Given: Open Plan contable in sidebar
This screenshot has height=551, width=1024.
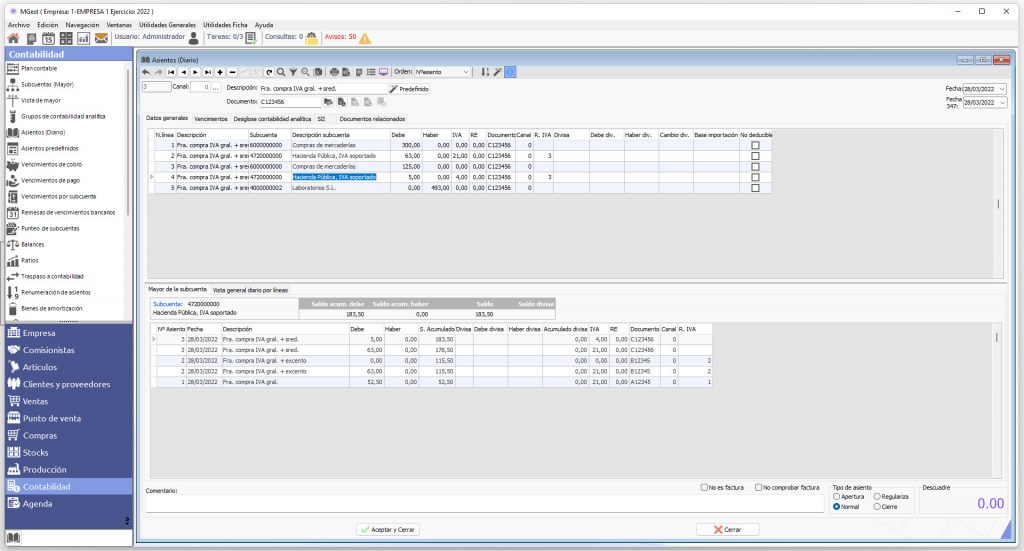Looking at the screenshot, I should coord(39,69).
